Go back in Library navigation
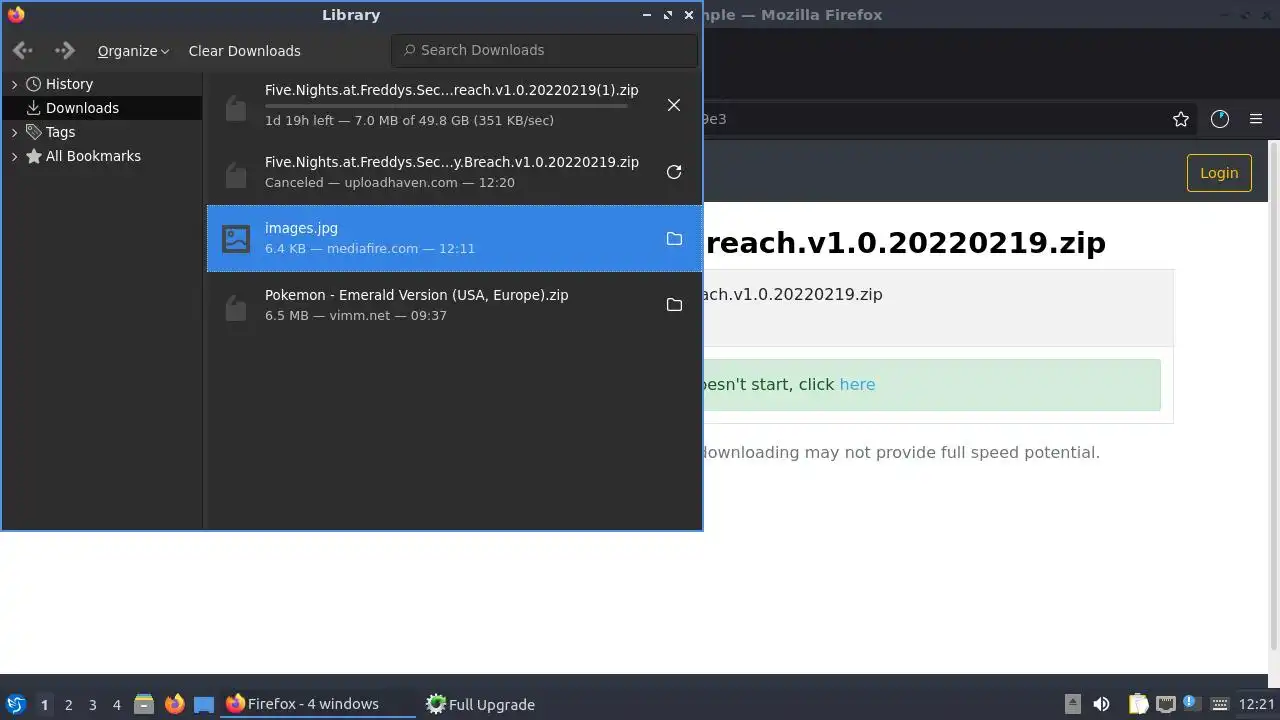1280x720 pixels. click(23, 50)
